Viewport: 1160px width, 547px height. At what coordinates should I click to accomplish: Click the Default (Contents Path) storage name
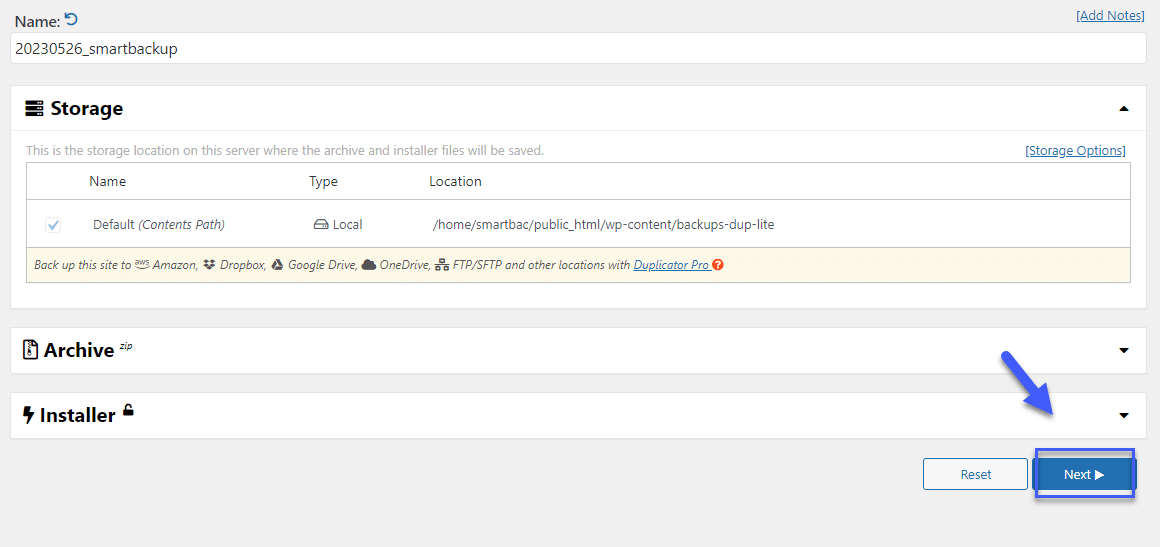(x=159, y=224)
